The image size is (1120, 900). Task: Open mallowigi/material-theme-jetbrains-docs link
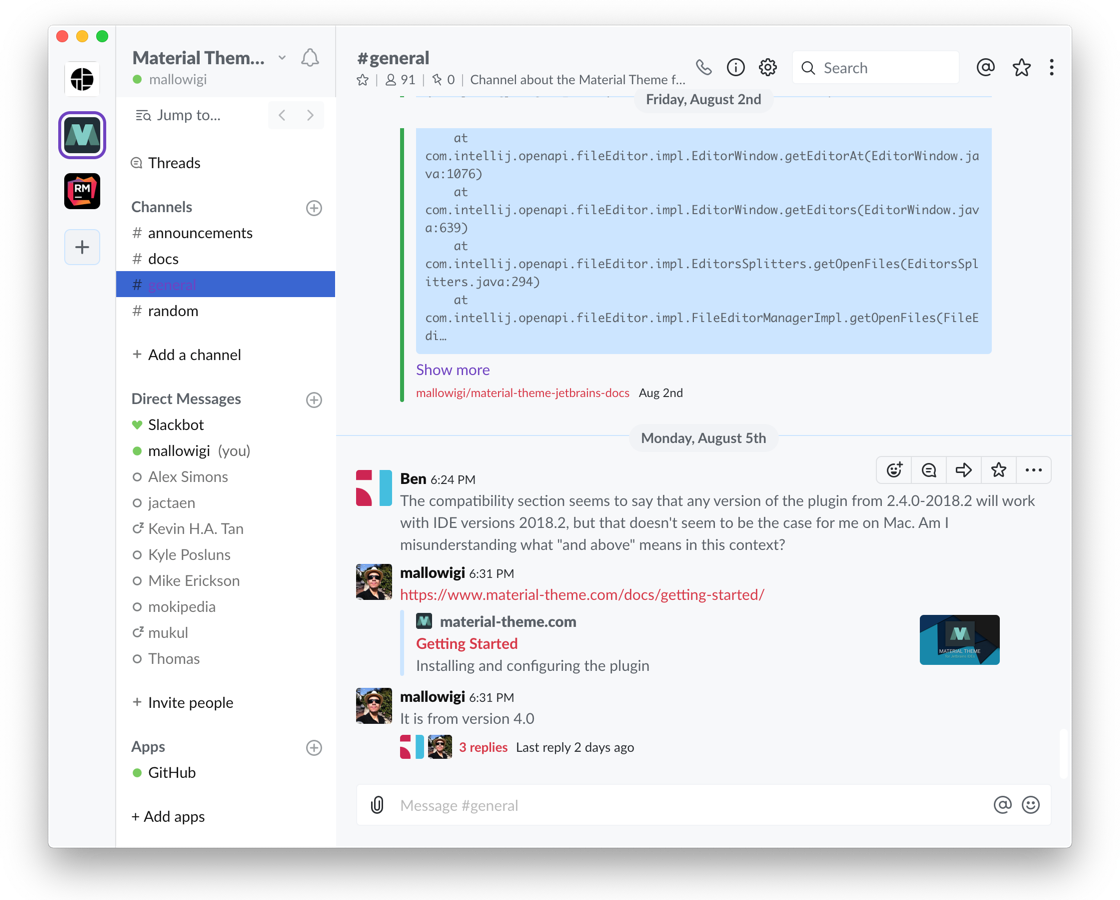523,393
